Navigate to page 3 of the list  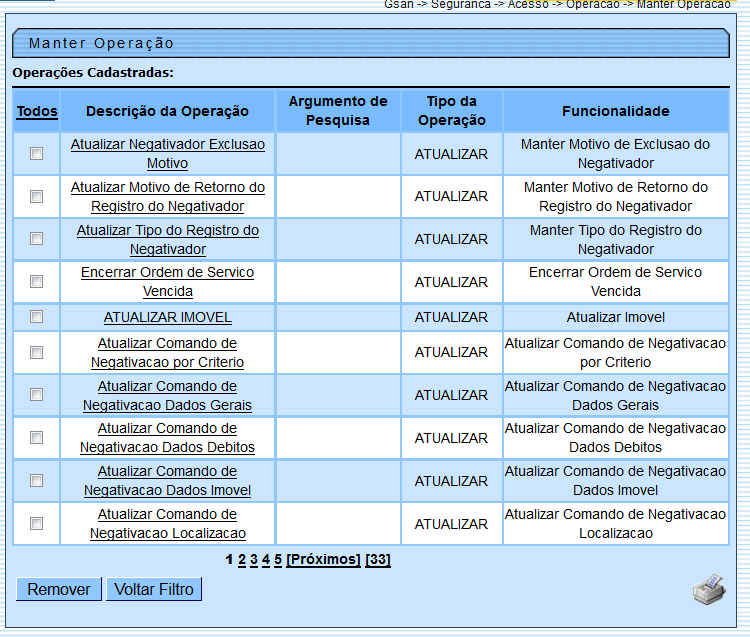click(x=254, y=560)
